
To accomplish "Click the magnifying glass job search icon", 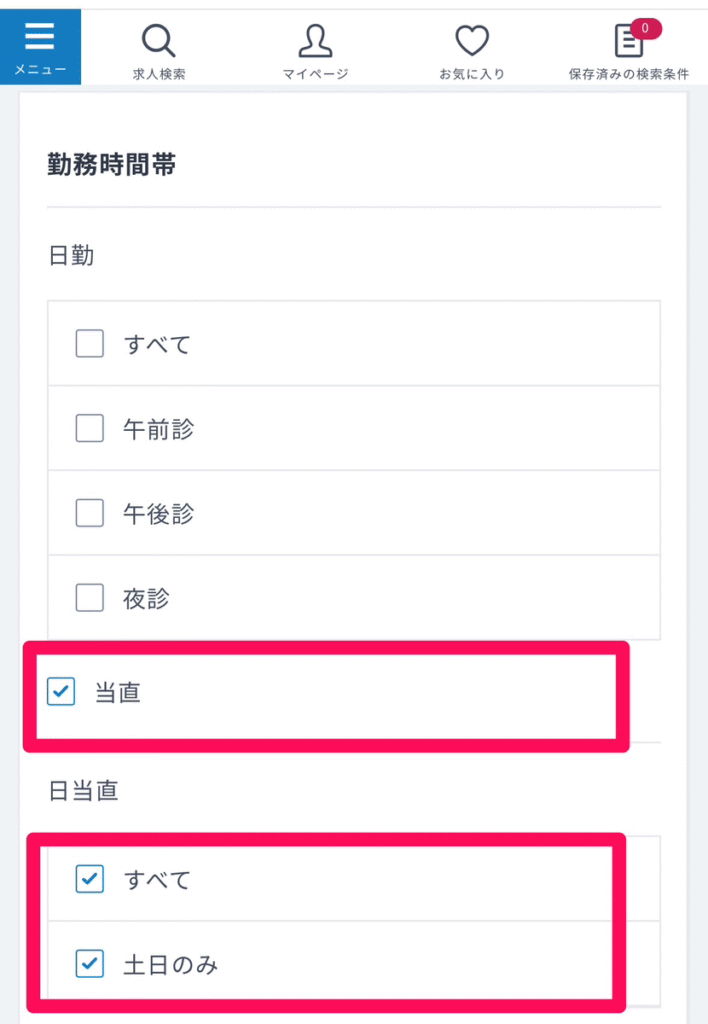I will (158, 40).
